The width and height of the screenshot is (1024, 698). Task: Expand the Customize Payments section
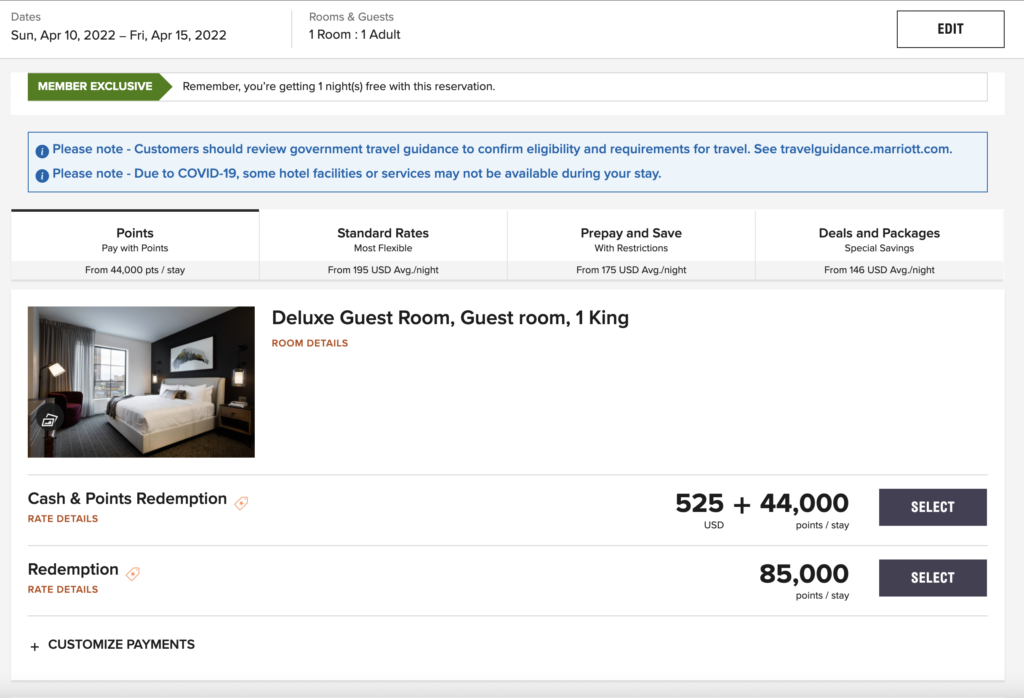coord(112,644)
